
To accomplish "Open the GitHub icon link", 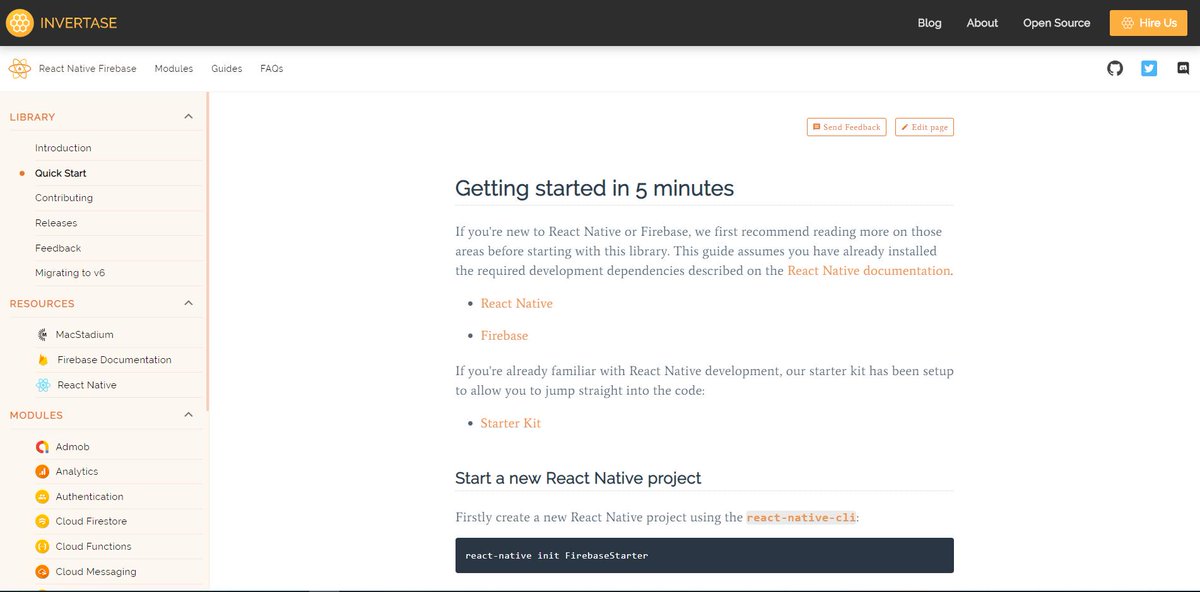I will (x=1115, y=69).
